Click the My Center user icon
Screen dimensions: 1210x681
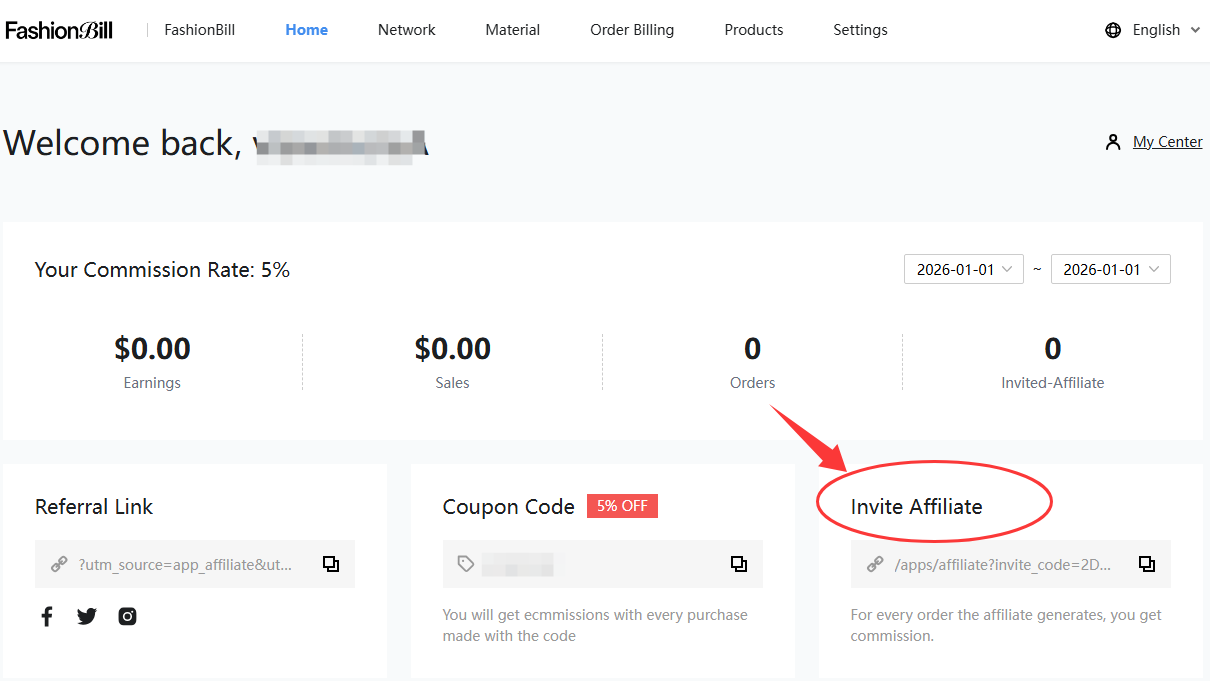1113,142
